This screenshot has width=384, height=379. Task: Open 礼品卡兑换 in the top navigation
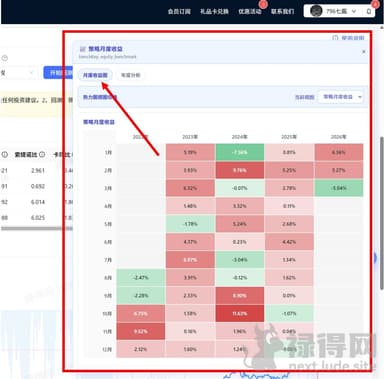point(214,11)
